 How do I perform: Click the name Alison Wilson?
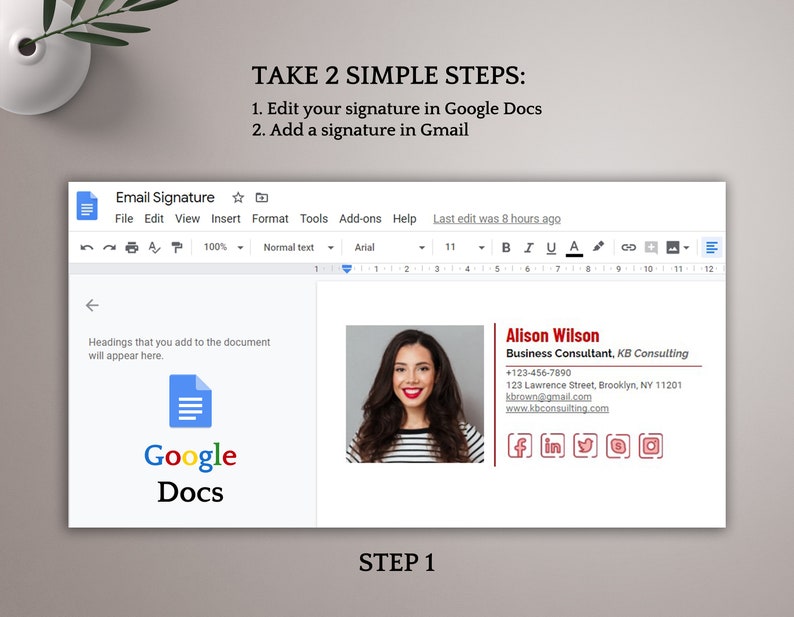(x=552, y=335)
